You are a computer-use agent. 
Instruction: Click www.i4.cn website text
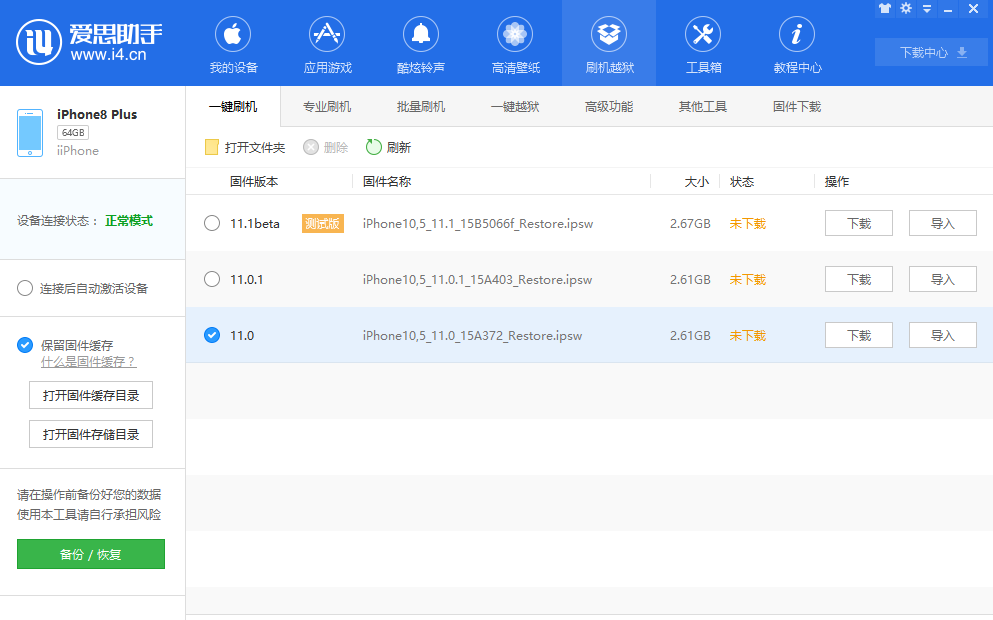[108, 55]
